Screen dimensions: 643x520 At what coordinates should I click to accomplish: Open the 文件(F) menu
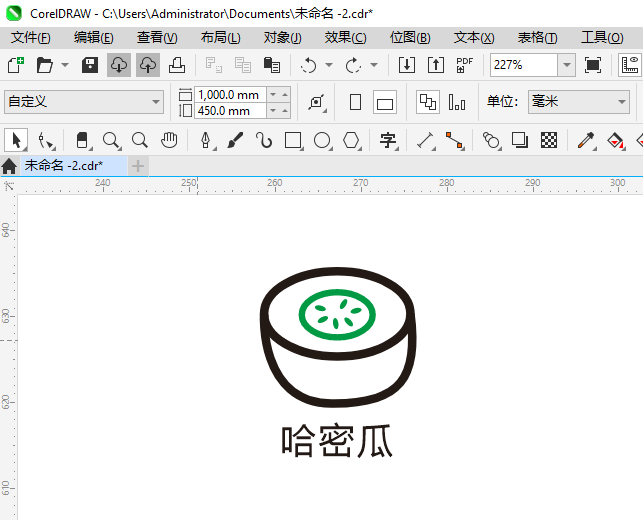[x=31, y=38]
